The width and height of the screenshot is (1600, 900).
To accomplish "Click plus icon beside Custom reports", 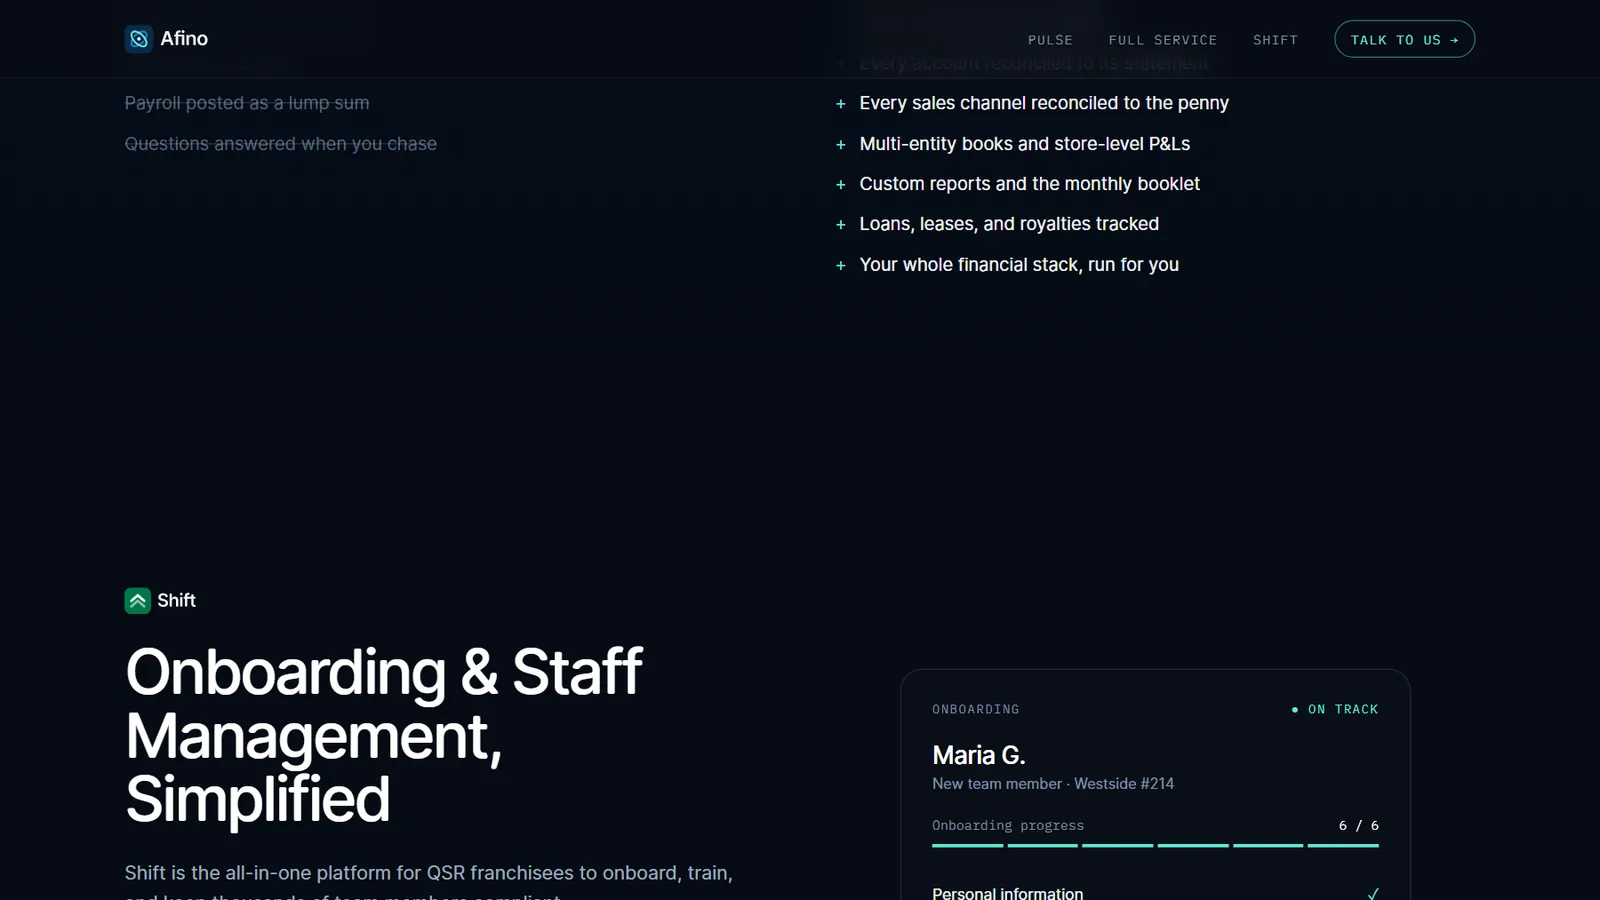I will [x=841, y=185].
